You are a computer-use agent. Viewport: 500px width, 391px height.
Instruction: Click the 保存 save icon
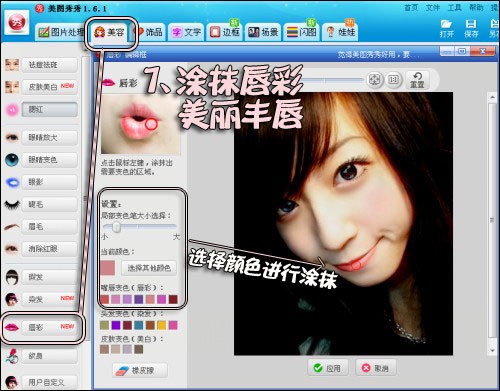click(471, 28)
